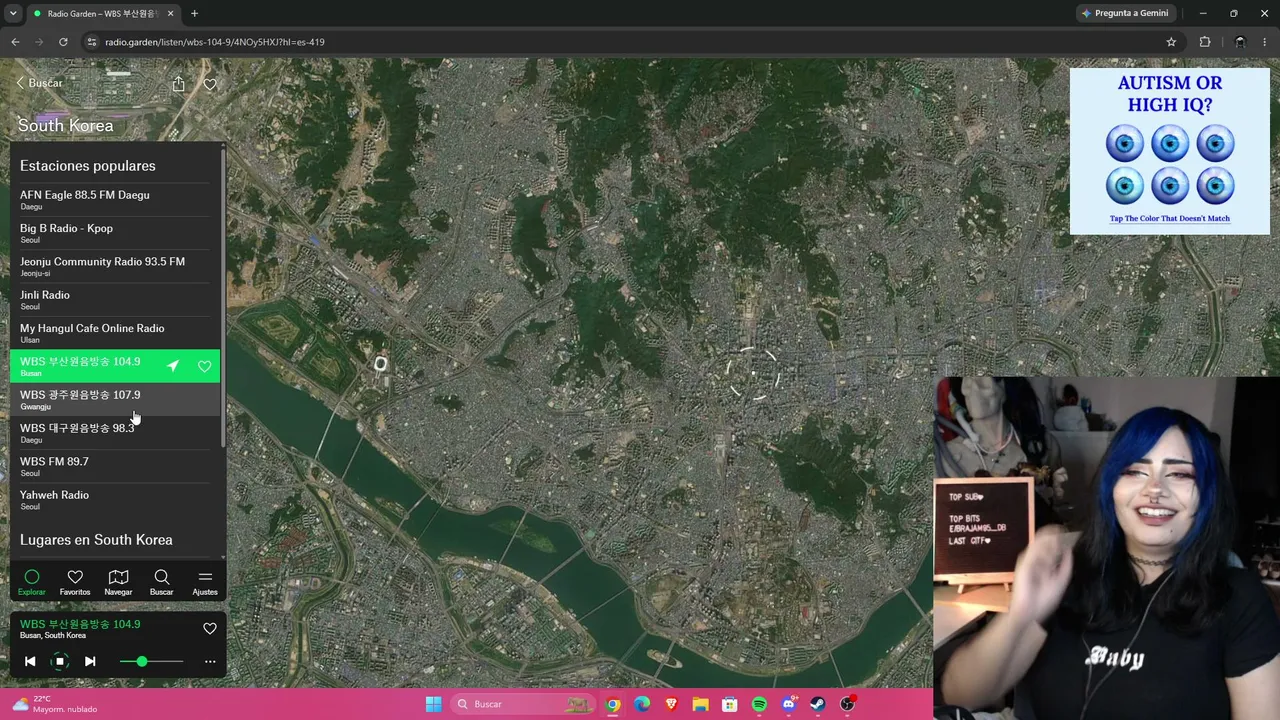Play AFN Eagle 88.5 FM Daegu
Viewport: 1280px width, 720px height.
[115, 199]
